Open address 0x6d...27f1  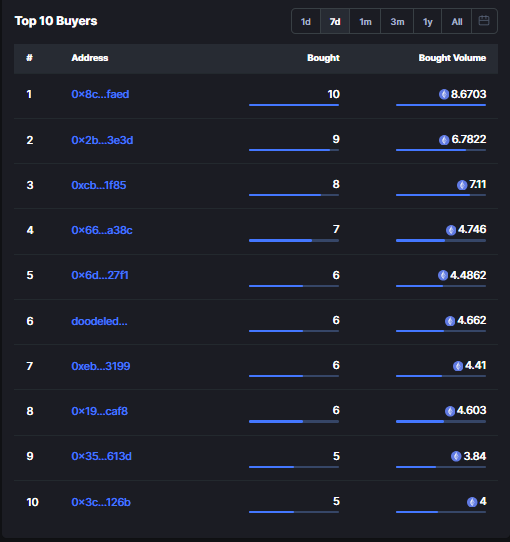coord(100,275)
